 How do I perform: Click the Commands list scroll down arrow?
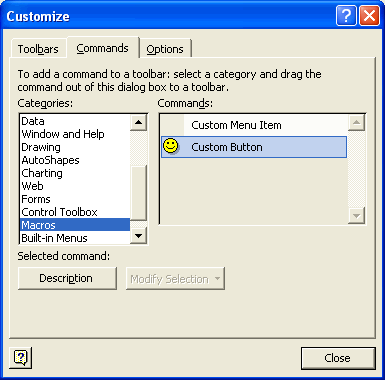[x=356, y=216]
